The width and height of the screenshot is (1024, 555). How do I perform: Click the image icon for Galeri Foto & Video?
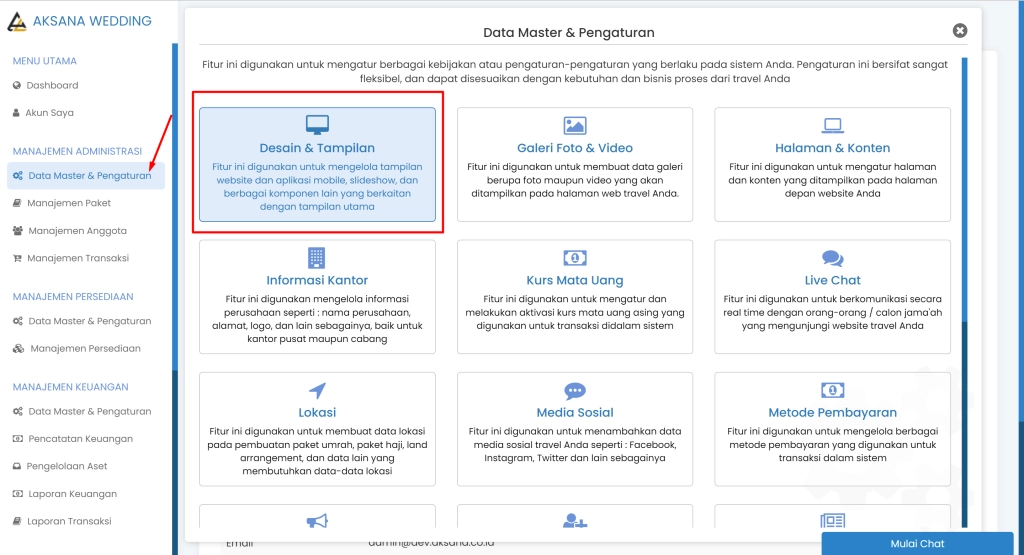[x=574, y=125]
